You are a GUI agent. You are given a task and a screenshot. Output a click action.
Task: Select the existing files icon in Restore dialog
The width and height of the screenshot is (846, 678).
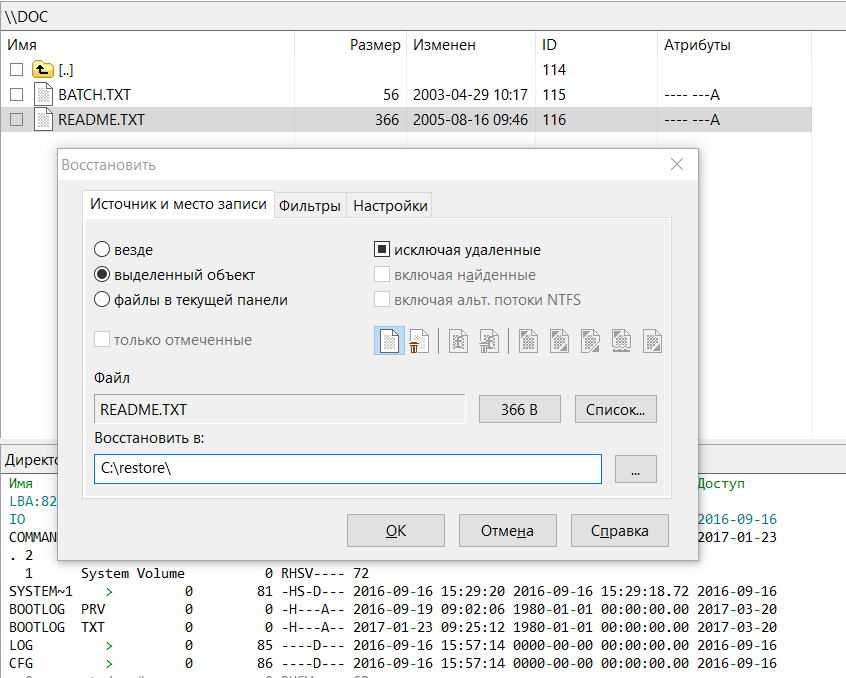[x=389, y=341]
